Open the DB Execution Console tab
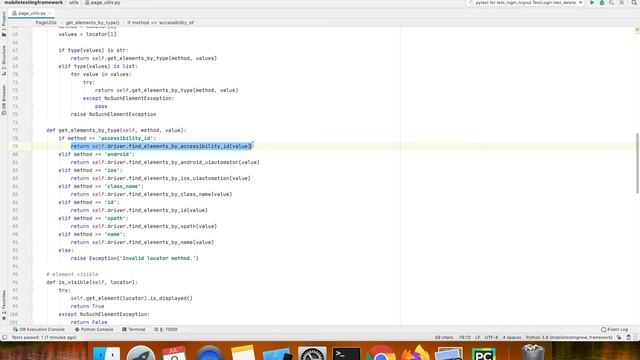The height and width of the screenshot is (360, 640). (x=39, y=329)
